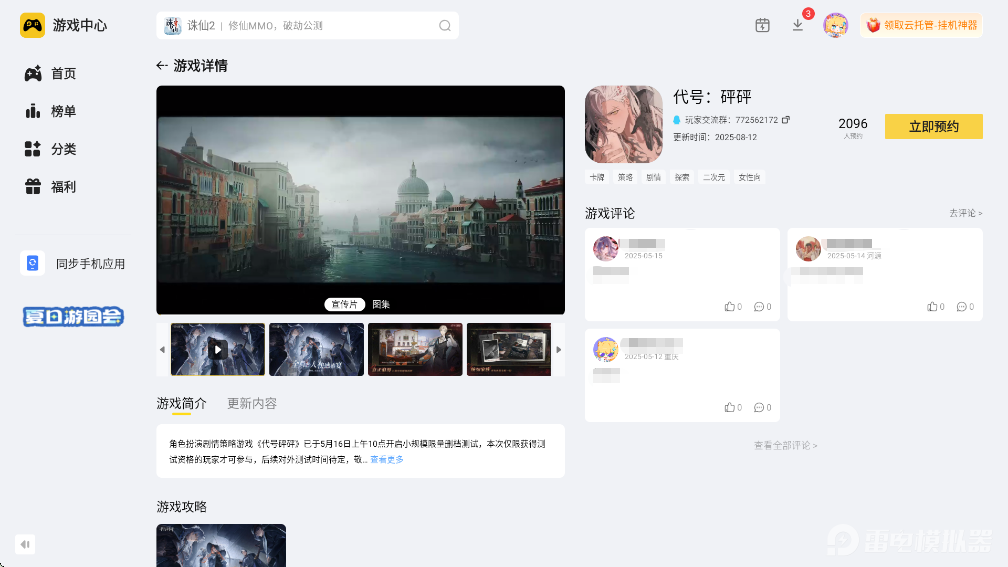Open 2025-05-14 reviewer avatar
1008x567 pixels.
(808, 249)
